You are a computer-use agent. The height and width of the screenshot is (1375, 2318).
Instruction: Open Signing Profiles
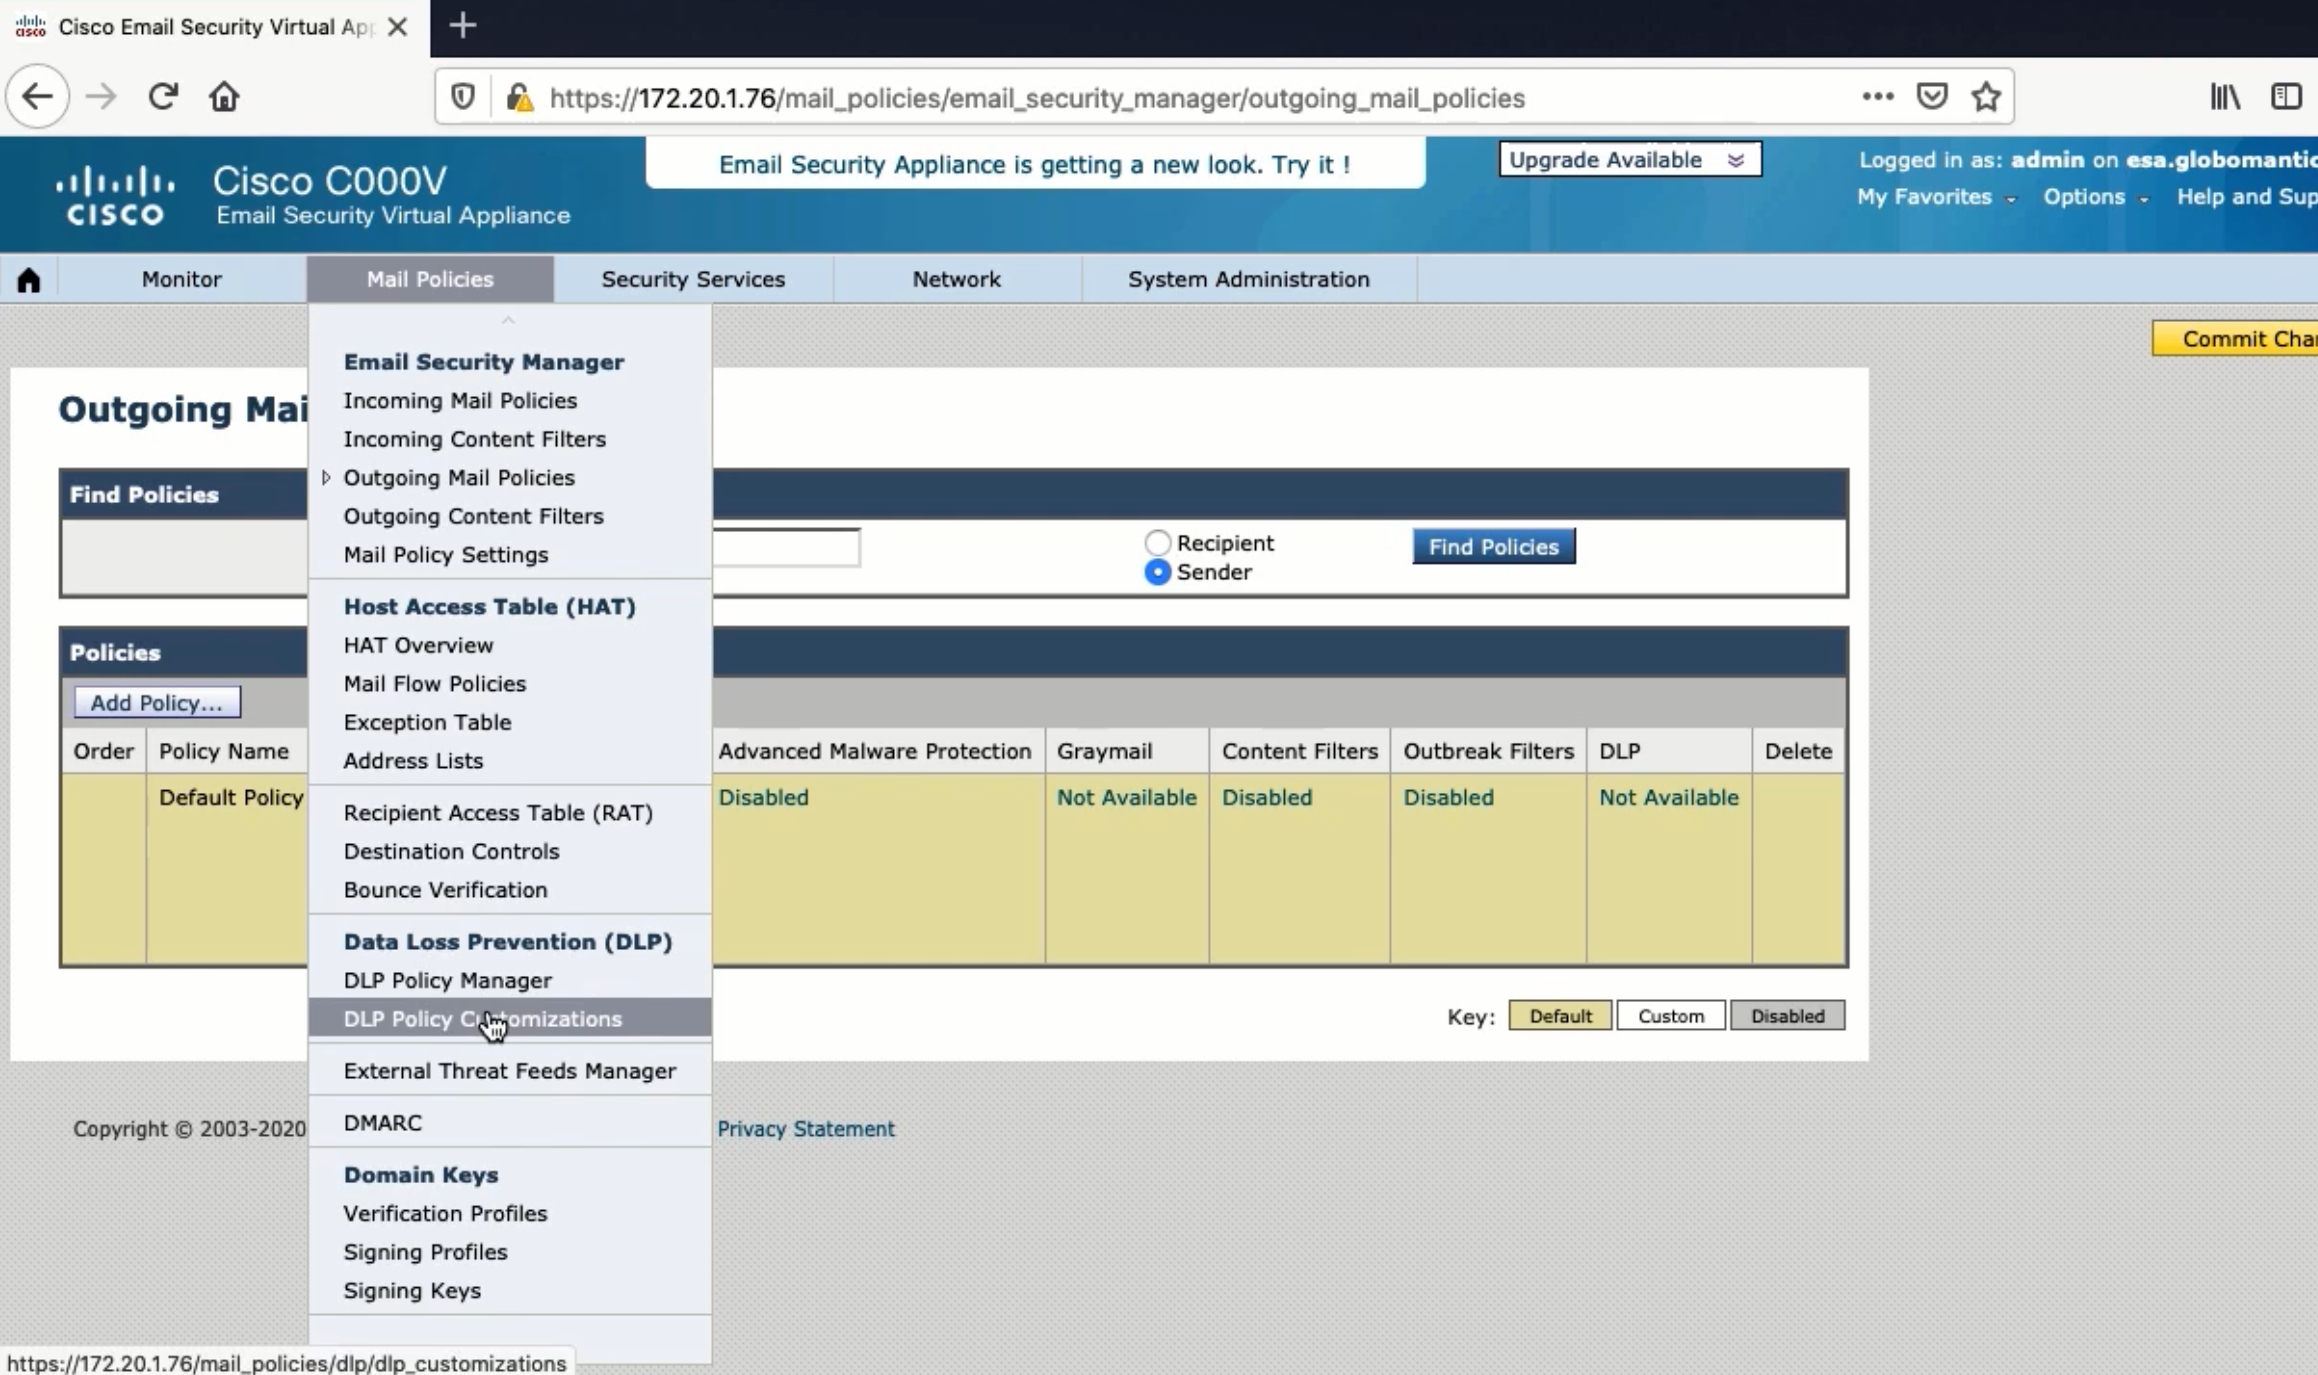tap(425, 1252)
